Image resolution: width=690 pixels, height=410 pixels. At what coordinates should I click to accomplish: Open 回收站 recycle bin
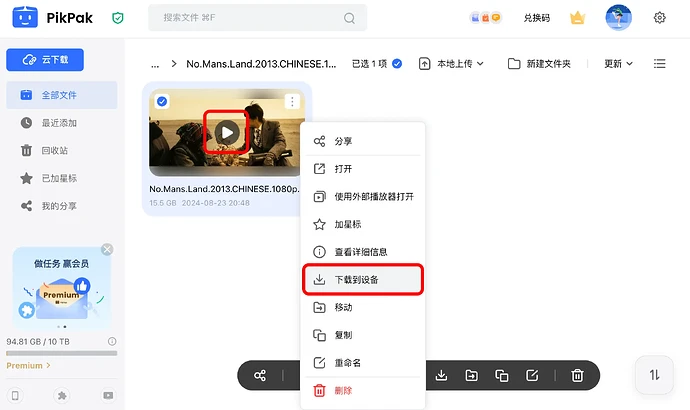coord(62,150)
